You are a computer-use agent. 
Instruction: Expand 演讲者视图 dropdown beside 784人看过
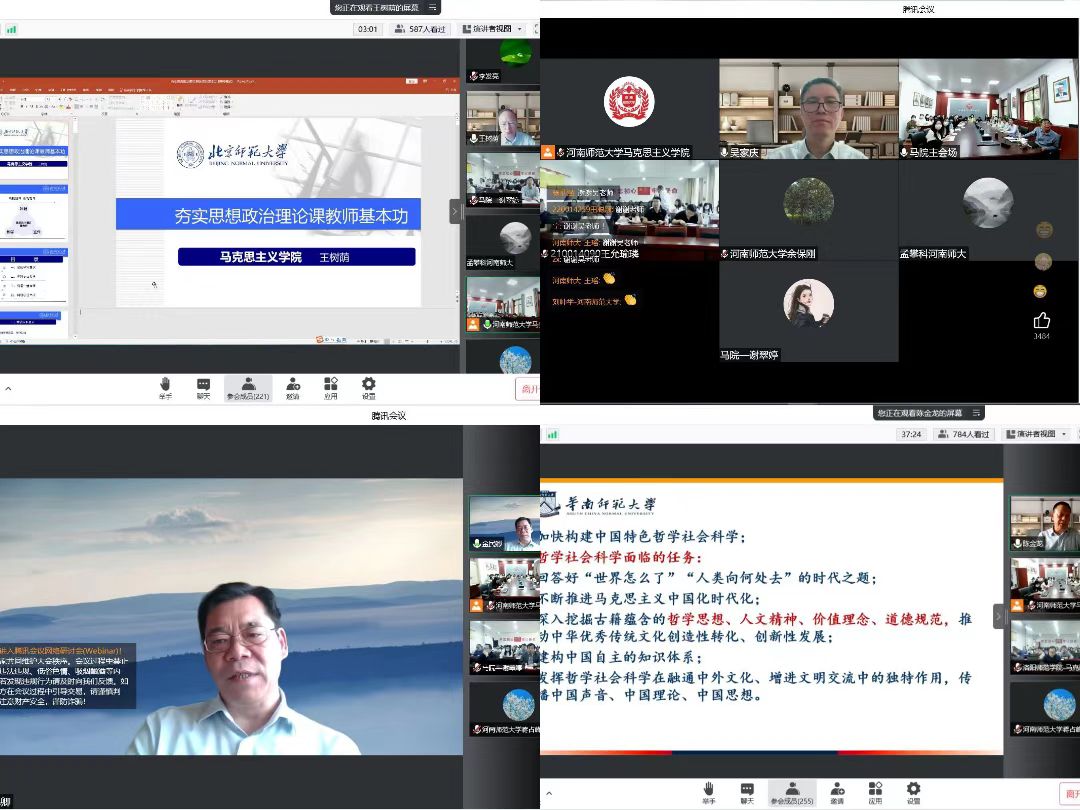click(x=1036, y=434)
